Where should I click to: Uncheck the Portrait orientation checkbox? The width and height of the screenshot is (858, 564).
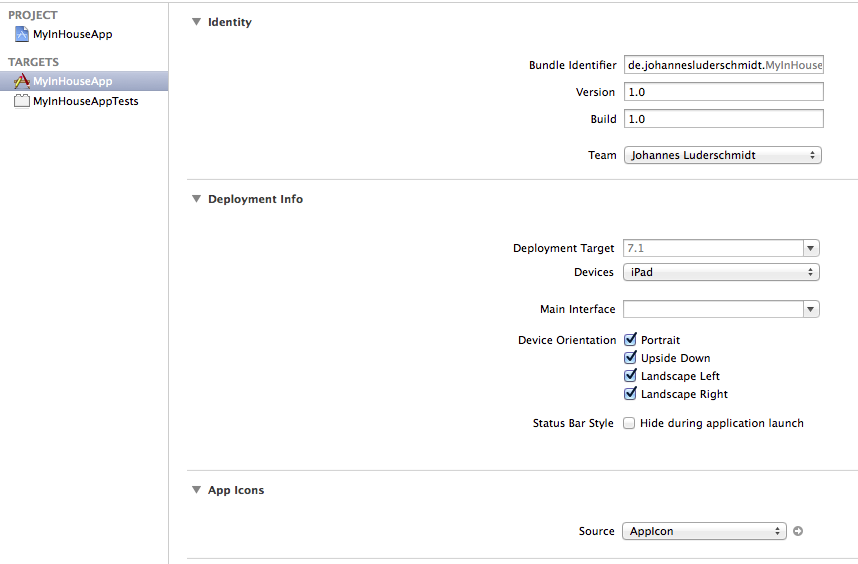click(630, 340)
